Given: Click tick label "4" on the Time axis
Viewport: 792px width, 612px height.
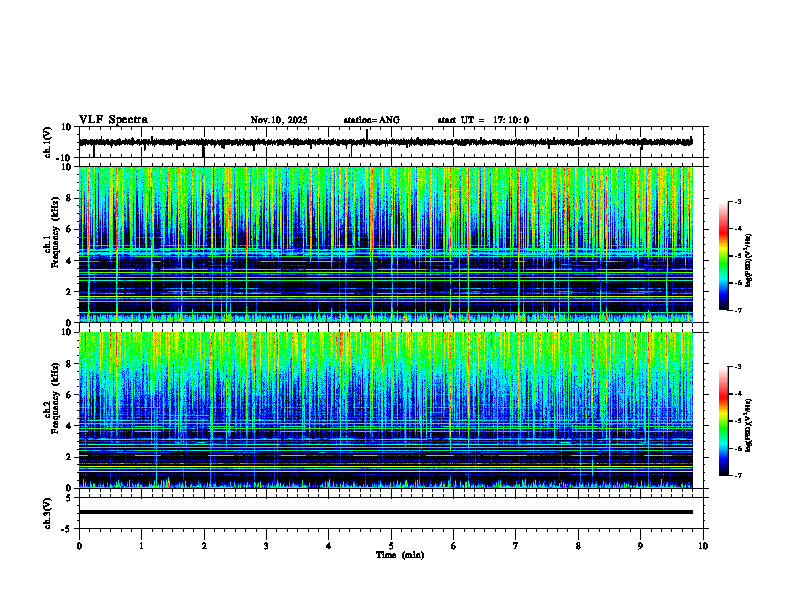Looking at the screenshot, I should point(329,546).
